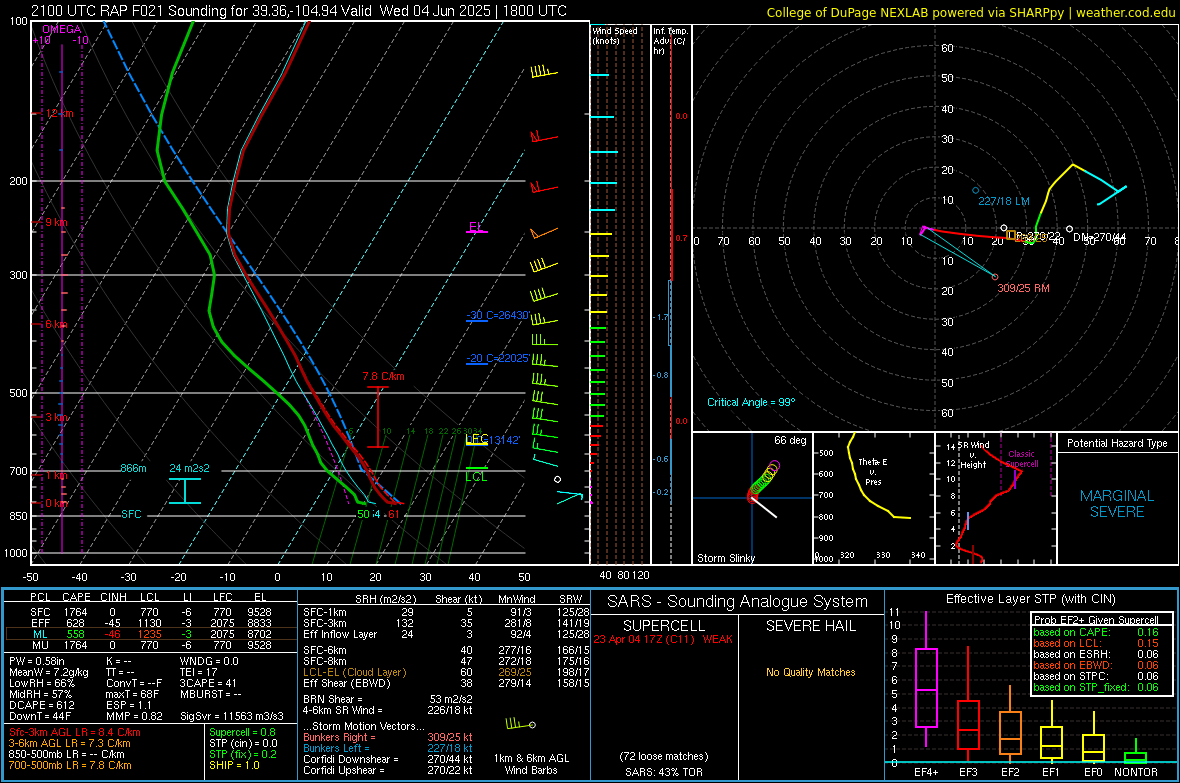Click maxT = 68F value
Screen dimensions: 1180x783
132,694
